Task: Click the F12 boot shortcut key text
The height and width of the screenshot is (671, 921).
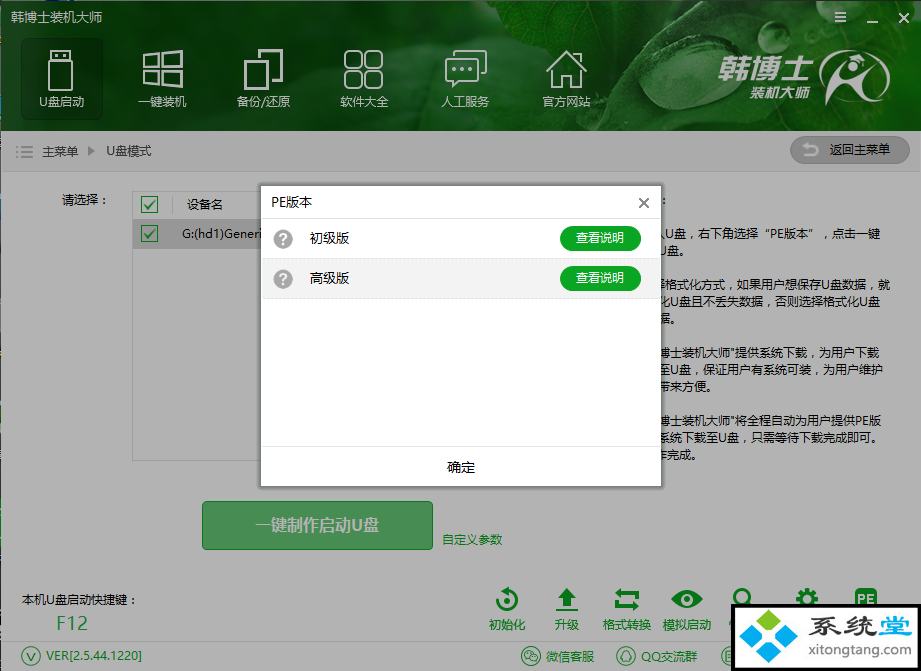Action: click(x=72, y=623)
